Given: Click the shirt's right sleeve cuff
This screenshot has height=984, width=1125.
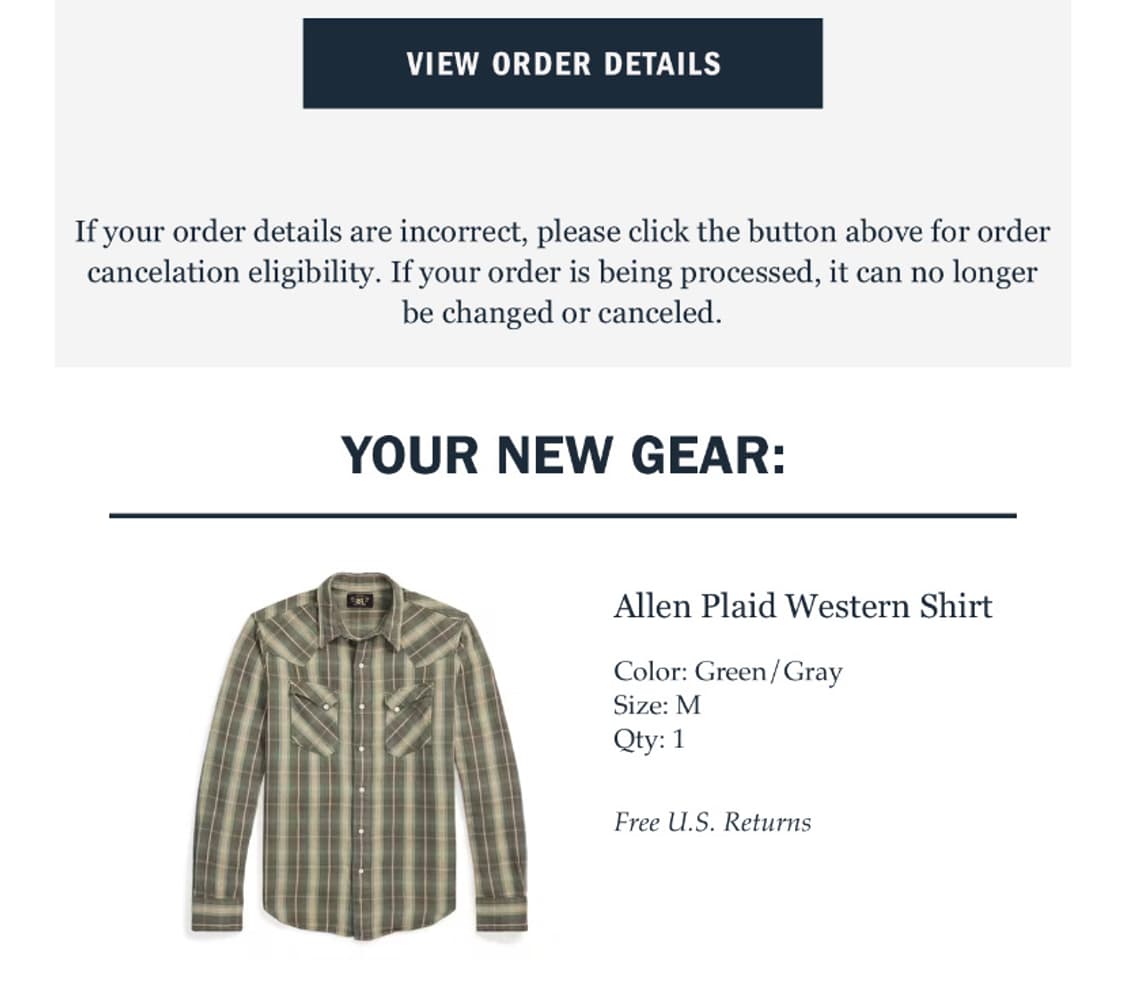Looking at the screenshot, I should pos(502,912).
